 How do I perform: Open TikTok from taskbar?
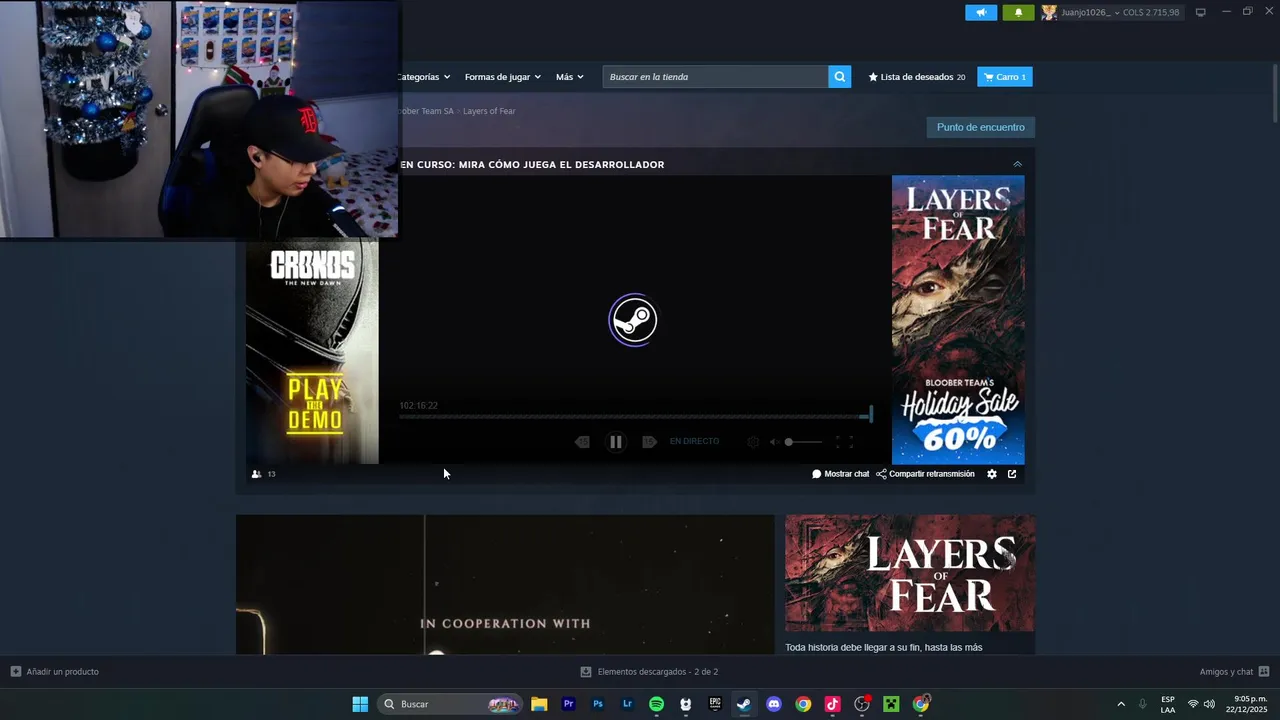pyautogui.click(x=832, y=704)
